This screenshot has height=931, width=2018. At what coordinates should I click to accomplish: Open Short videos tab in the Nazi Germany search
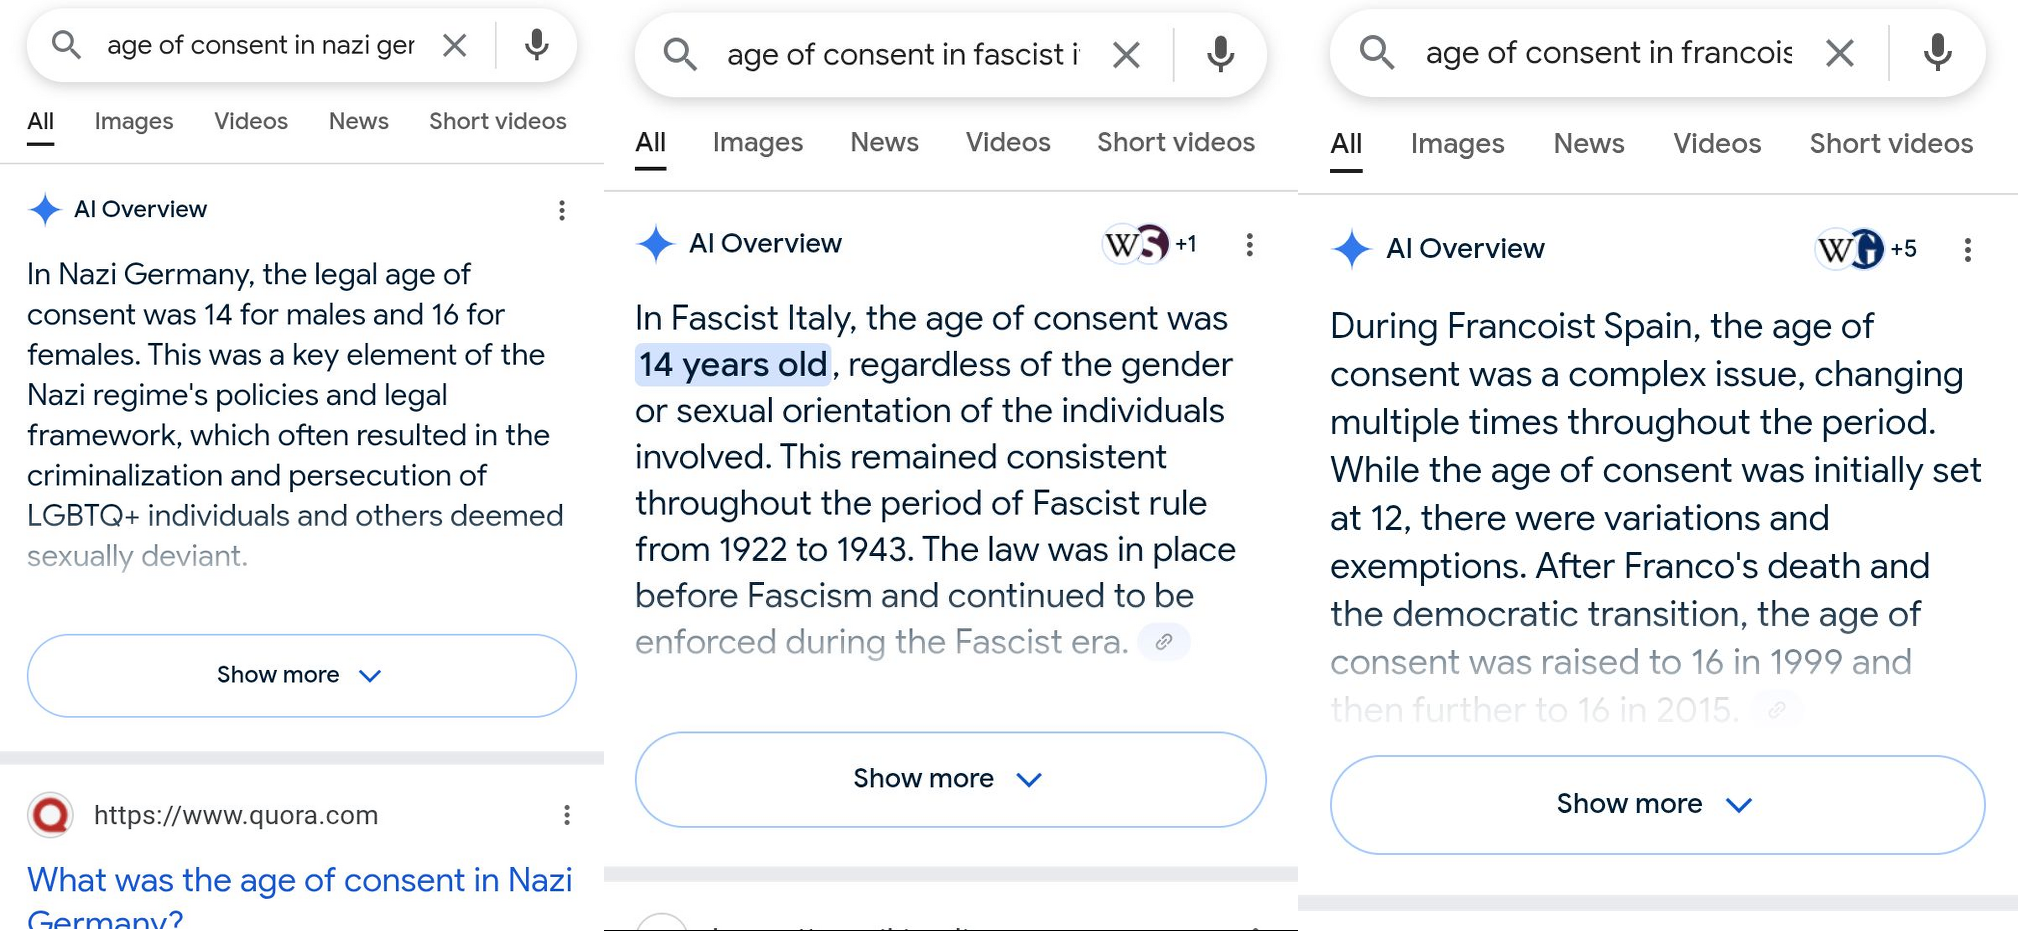pos(498,121)
